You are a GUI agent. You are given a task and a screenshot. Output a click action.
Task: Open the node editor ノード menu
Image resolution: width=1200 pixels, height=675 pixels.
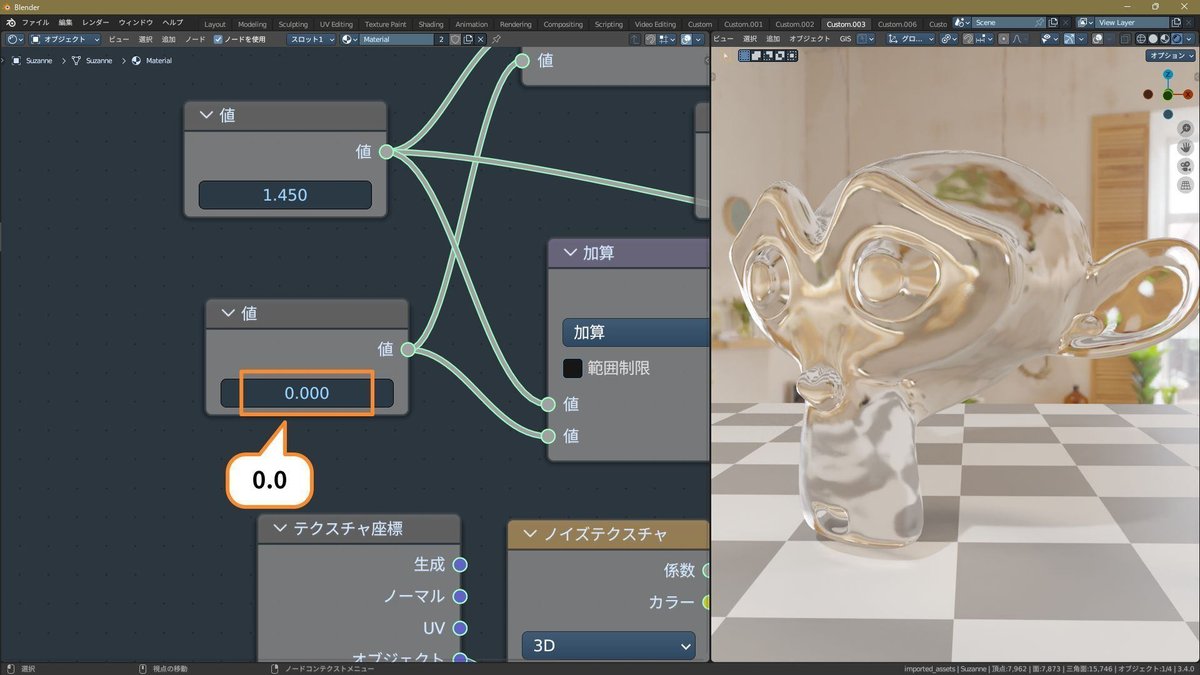point(195,39)
